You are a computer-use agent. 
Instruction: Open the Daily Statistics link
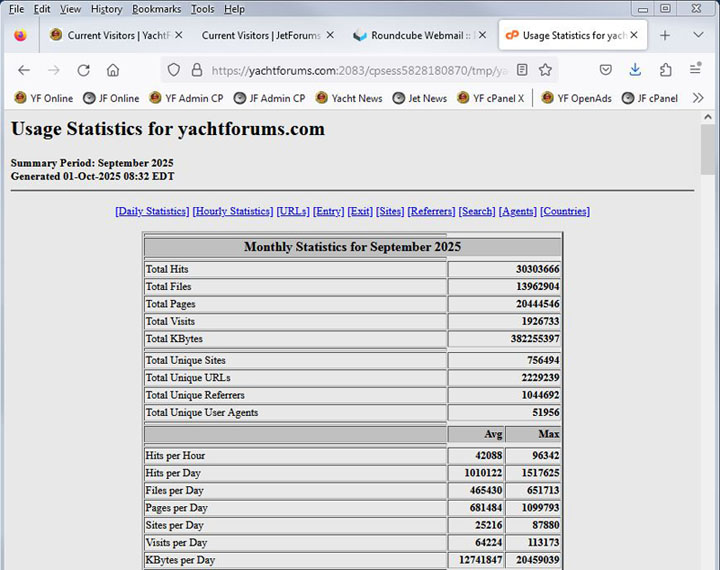point(152,211)
